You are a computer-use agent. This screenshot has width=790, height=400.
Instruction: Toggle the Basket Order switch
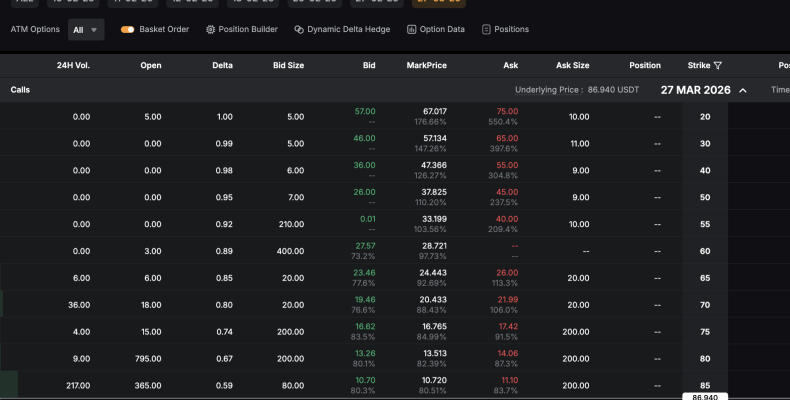click(127, 30)
